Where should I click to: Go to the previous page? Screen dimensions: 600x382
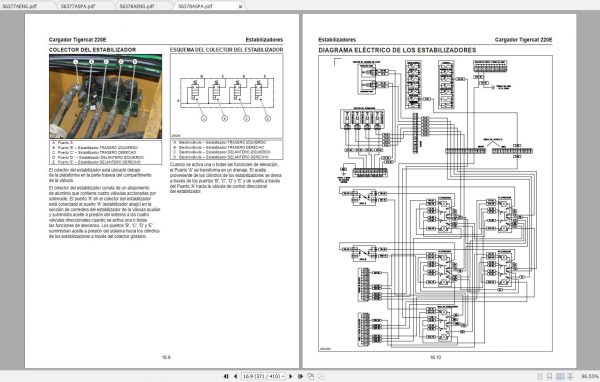click(235, 376)
